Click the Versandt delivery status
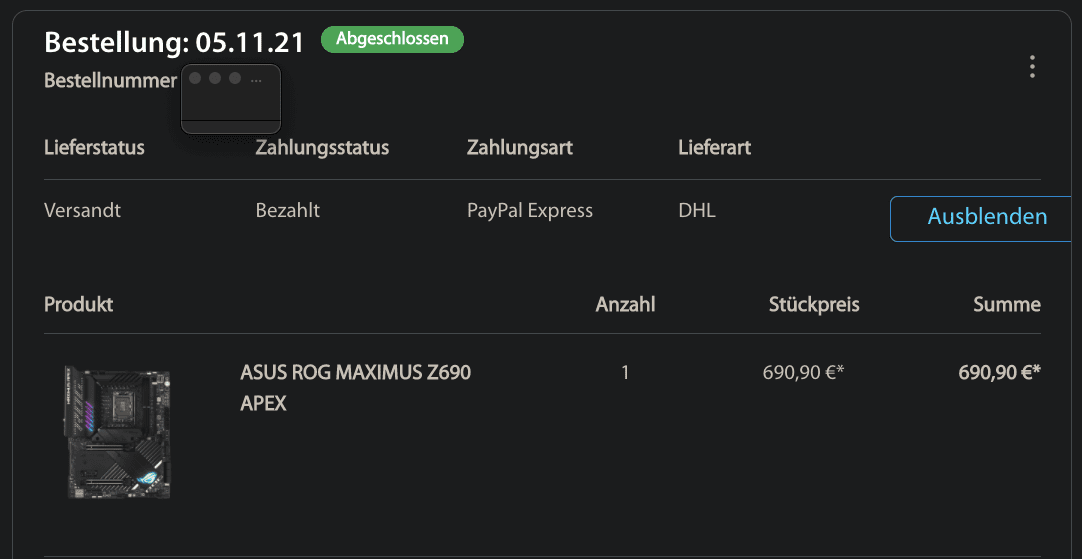 [x=82, y=211]
